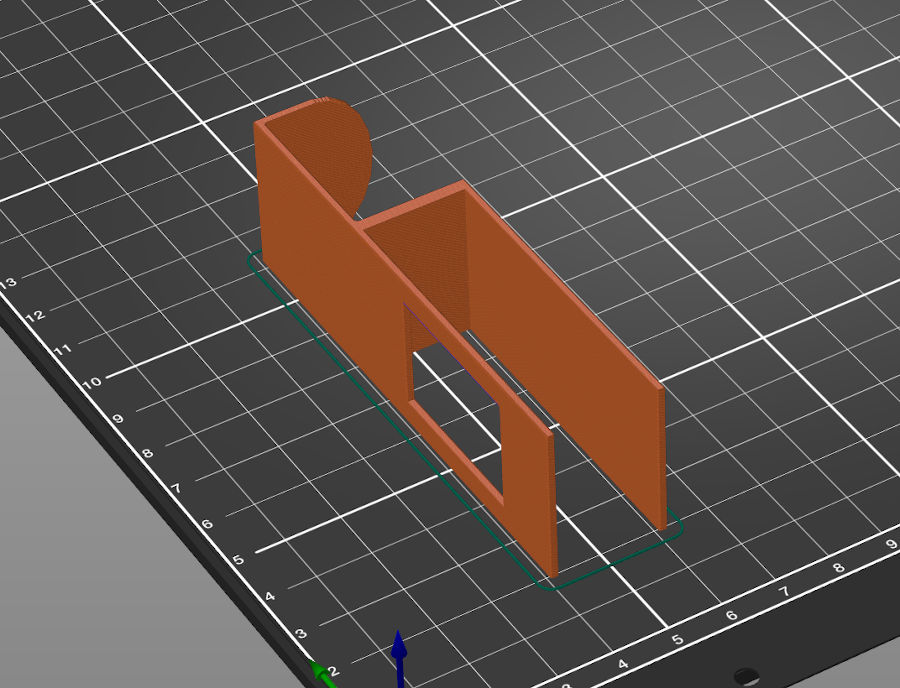
Task: Click the grid label 9 on right edge
Action: [x=891, y=544]
